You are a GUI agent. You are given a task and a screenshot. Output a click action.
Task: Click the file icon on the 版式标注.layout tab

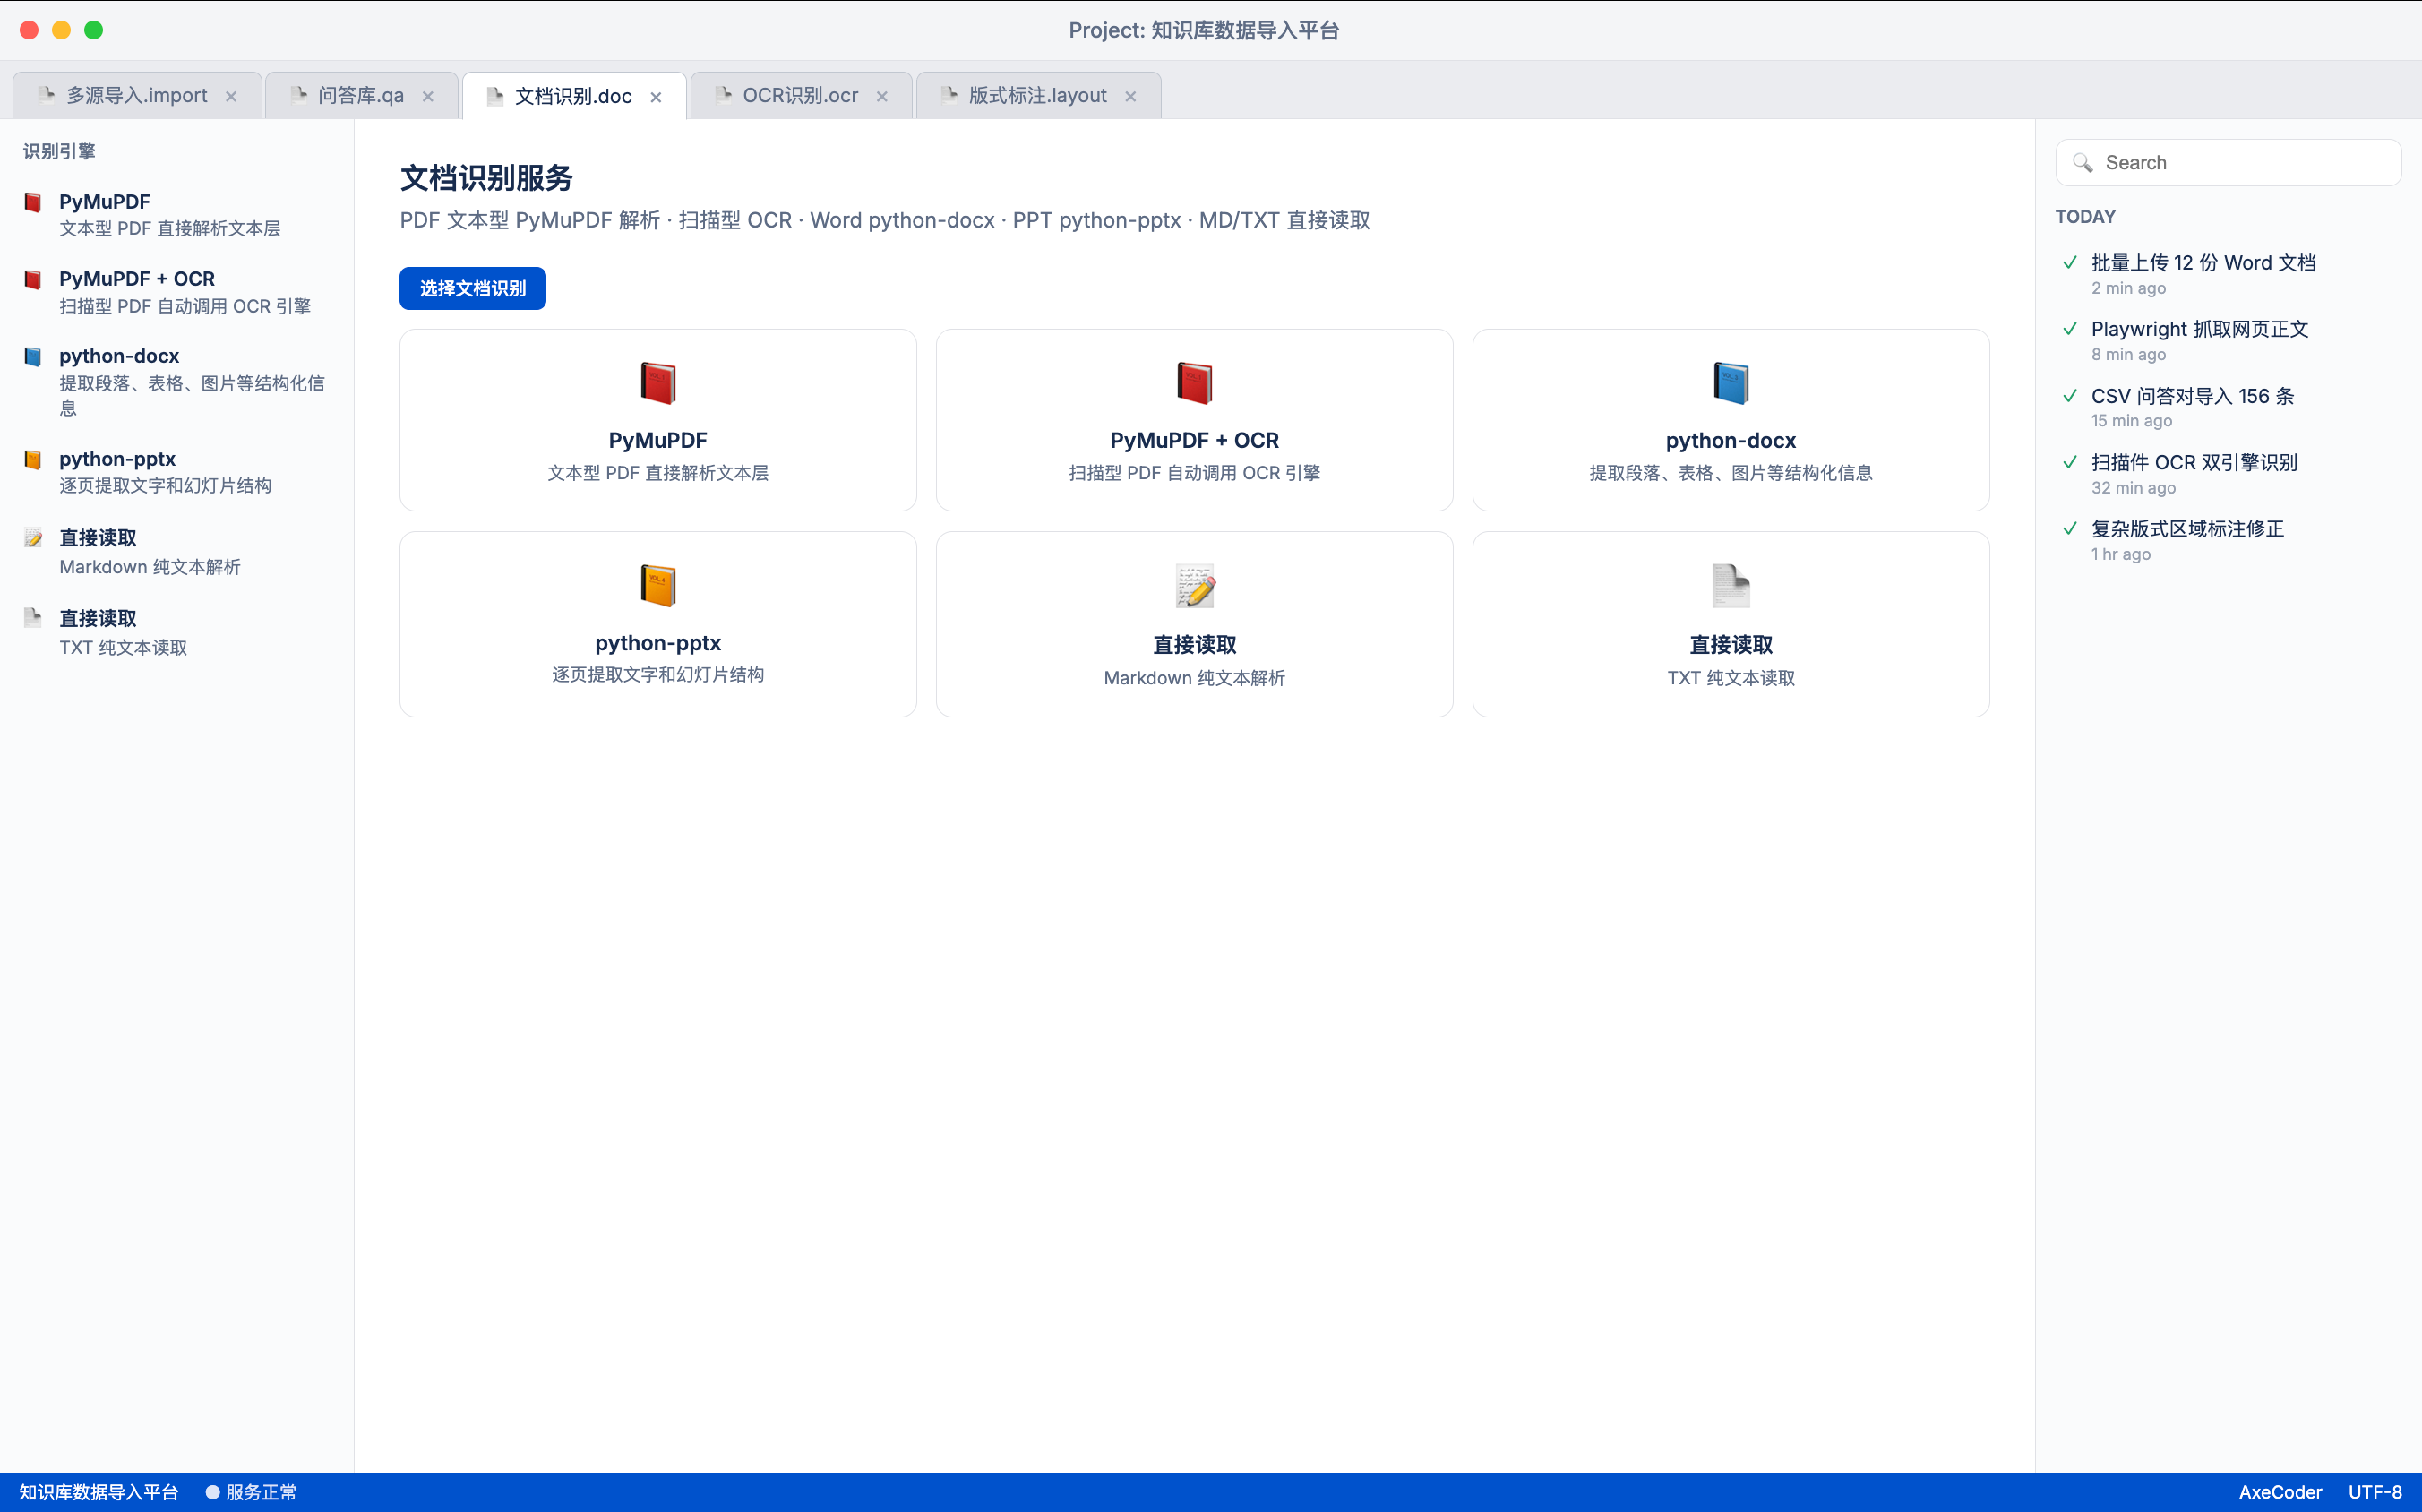[x=949, y=95]
